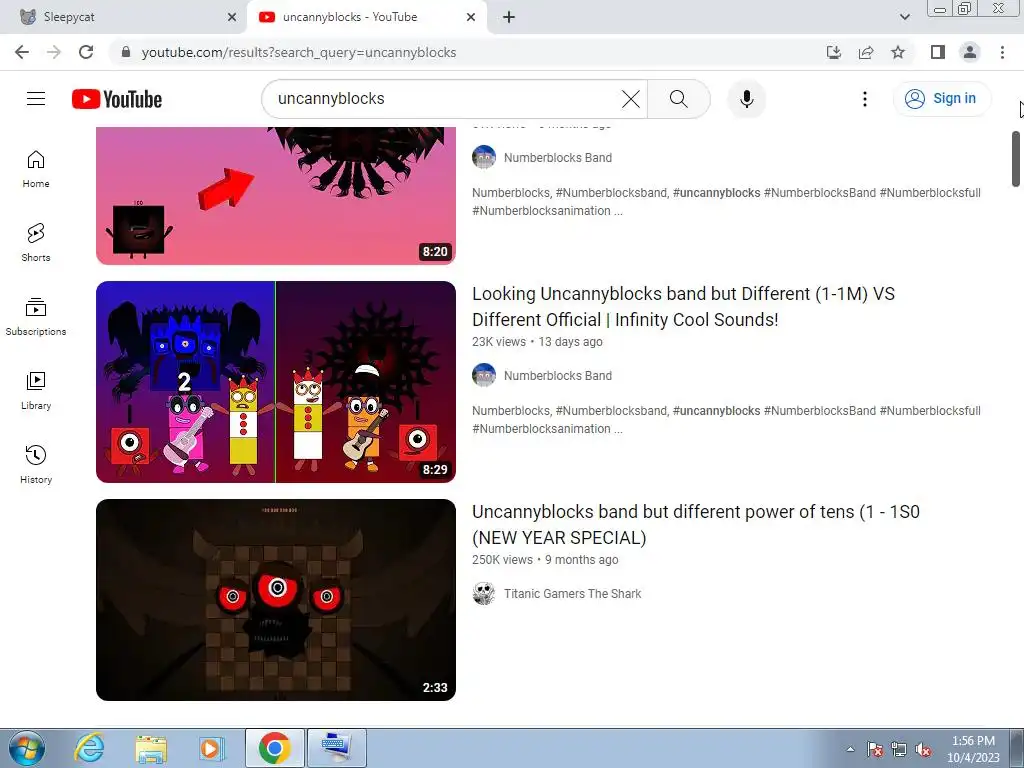This screenshot has height=768, width=1024.
Task: Go to Home in the sidebar
Action: pos(36,169)
